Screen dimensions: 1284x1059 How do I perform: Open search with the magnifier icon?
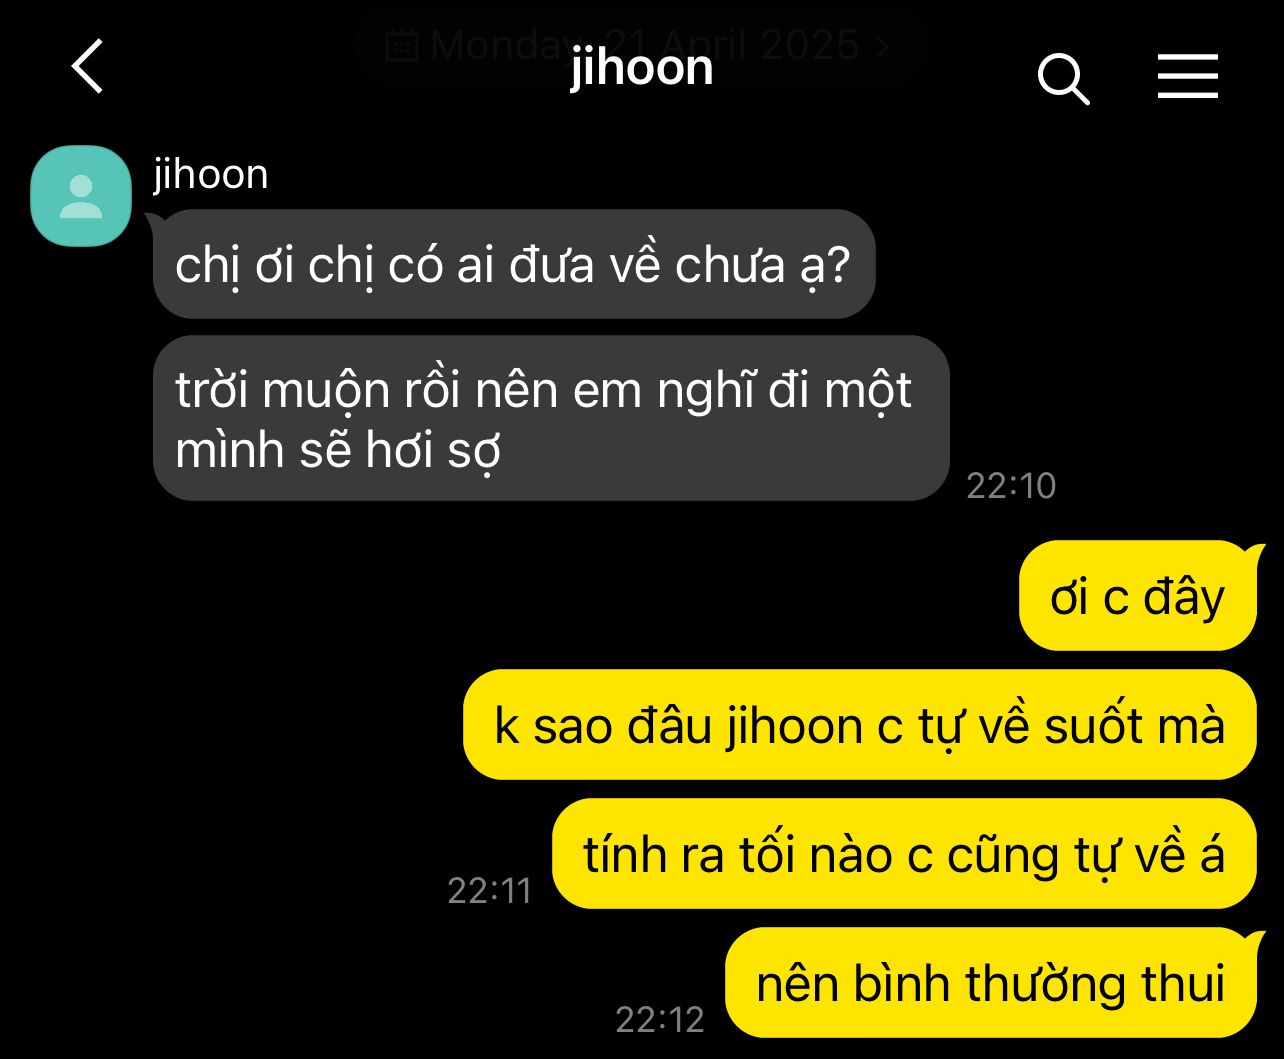(x=1063, y=78)
